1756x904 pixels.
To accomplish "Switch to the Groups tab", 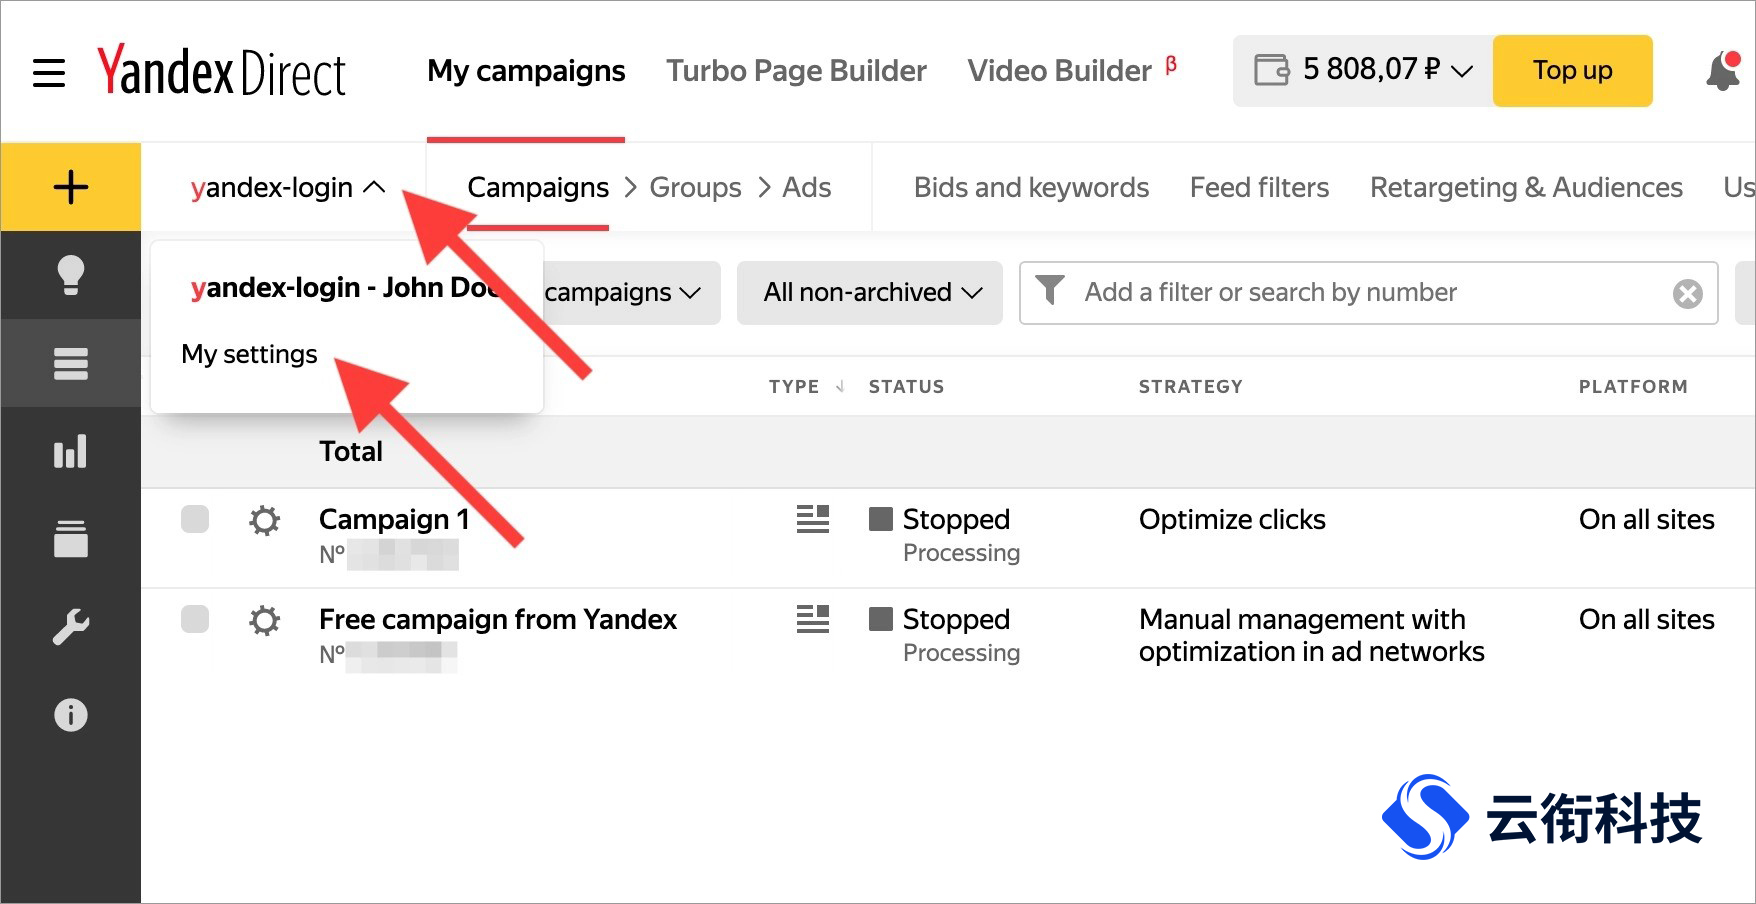I will pos(695,188).
